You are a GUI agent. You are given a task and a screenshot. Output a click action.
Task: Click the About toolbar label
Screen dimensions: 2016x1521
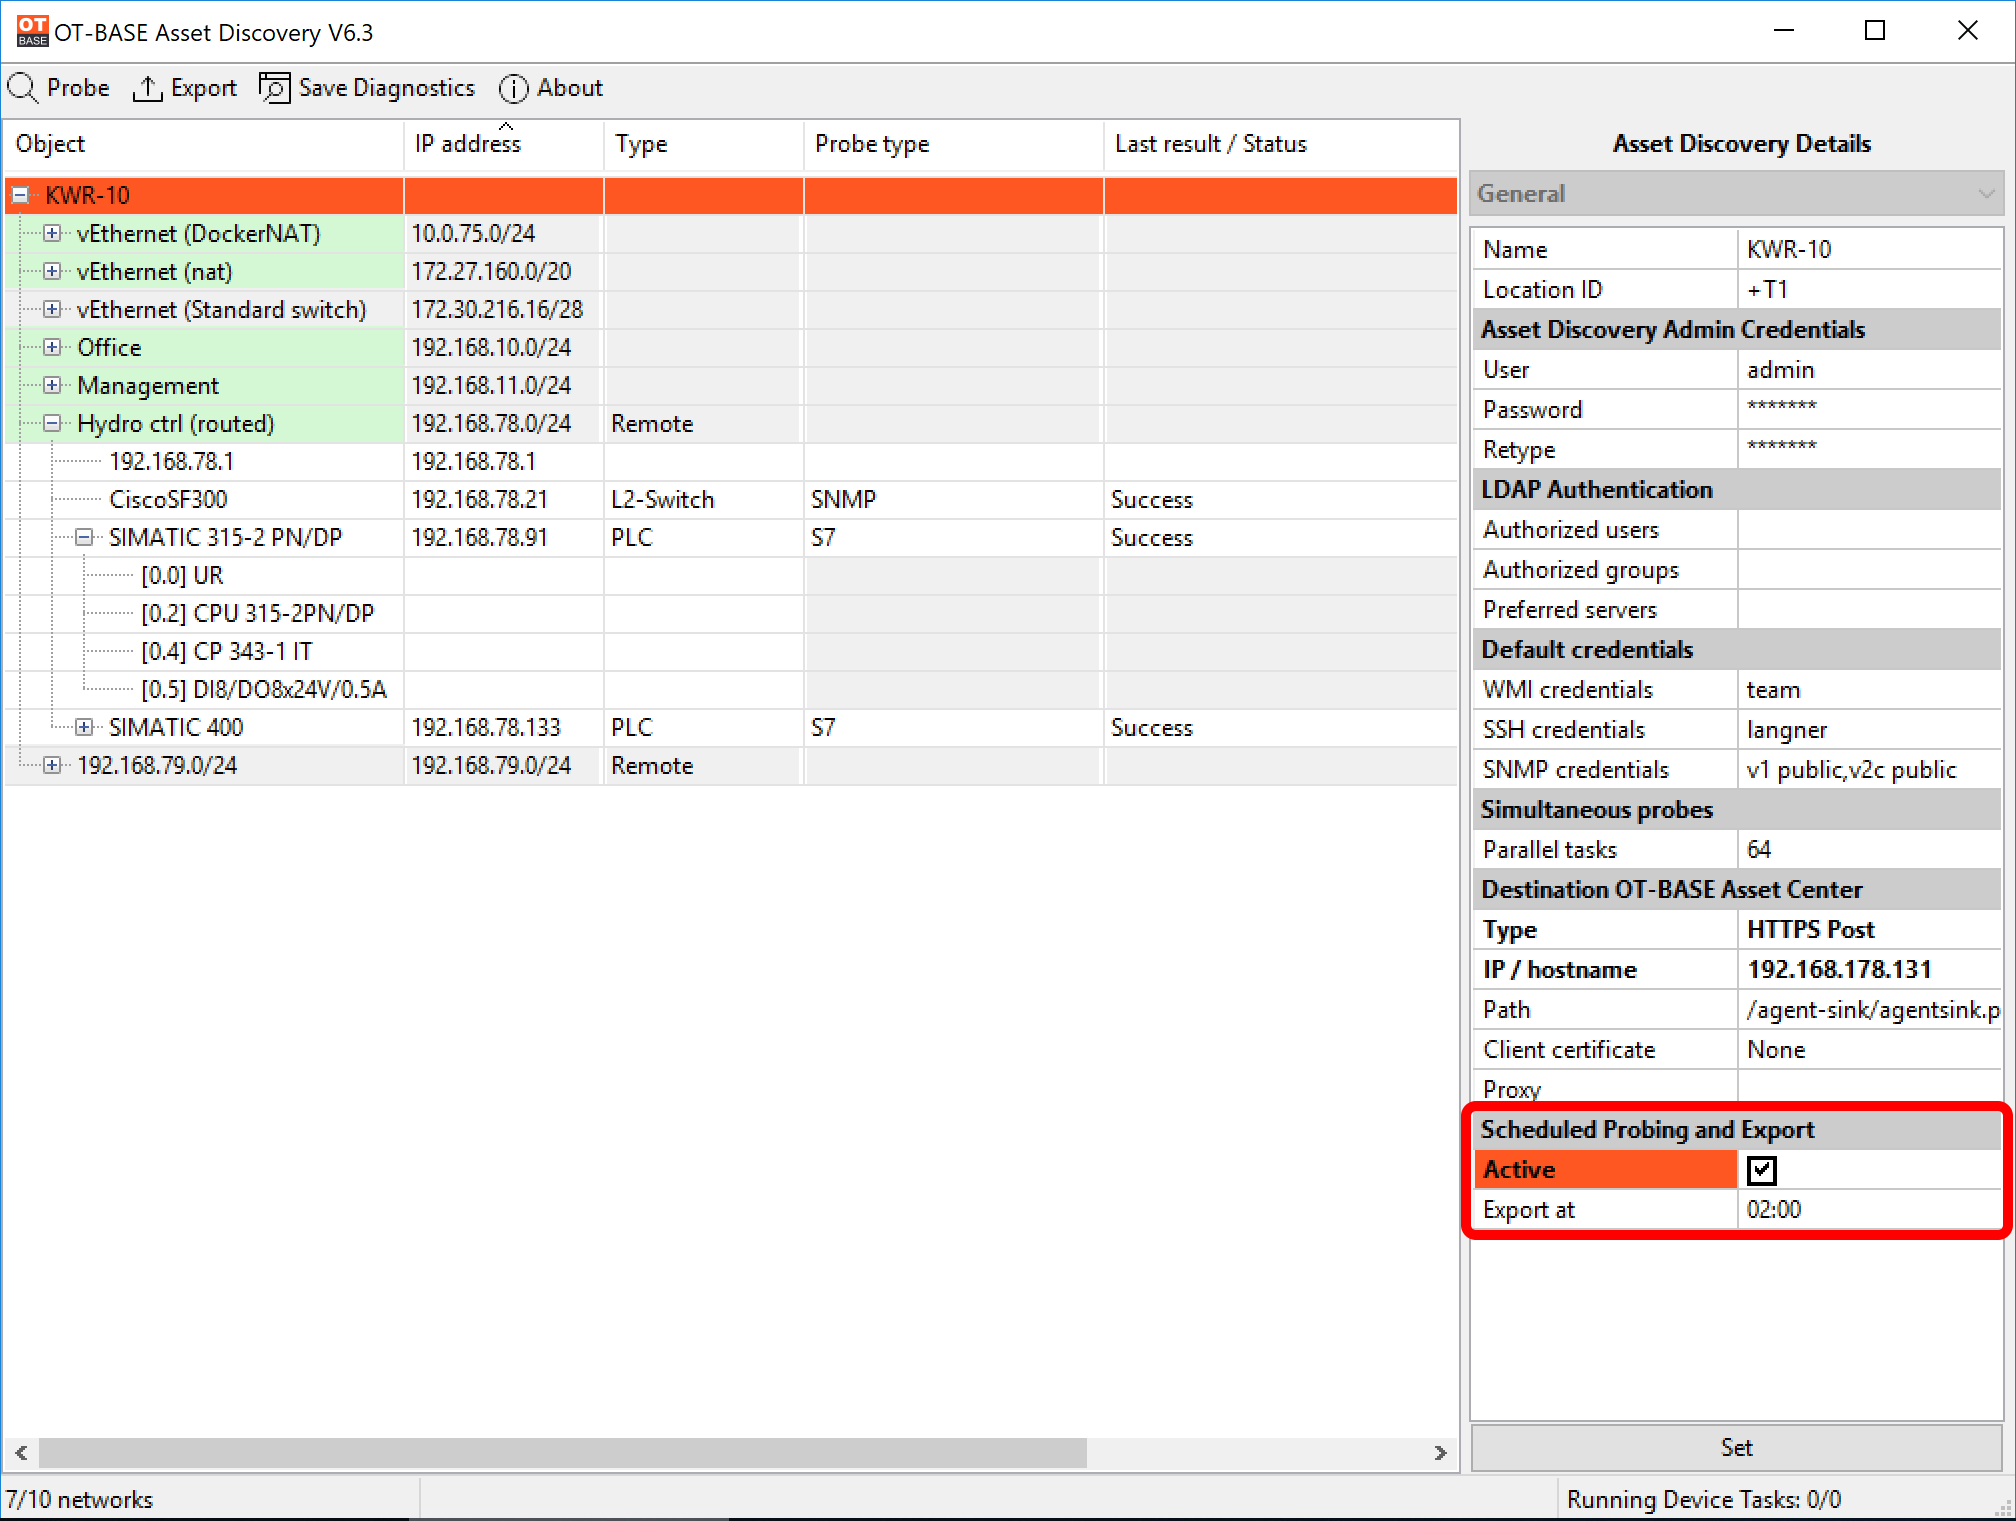570,88
